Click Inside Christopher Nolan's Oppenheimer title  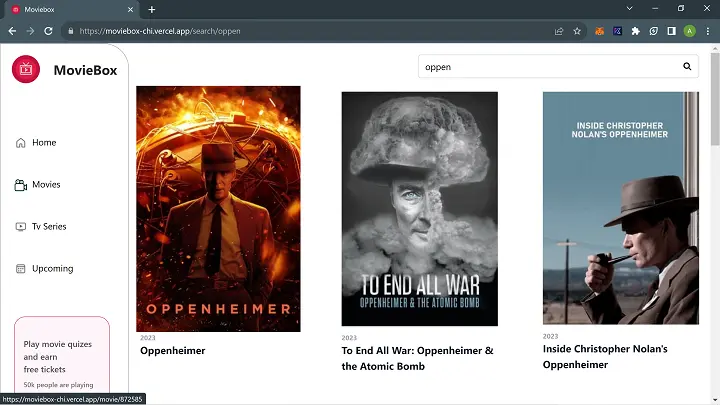click(x=605, y=357)
